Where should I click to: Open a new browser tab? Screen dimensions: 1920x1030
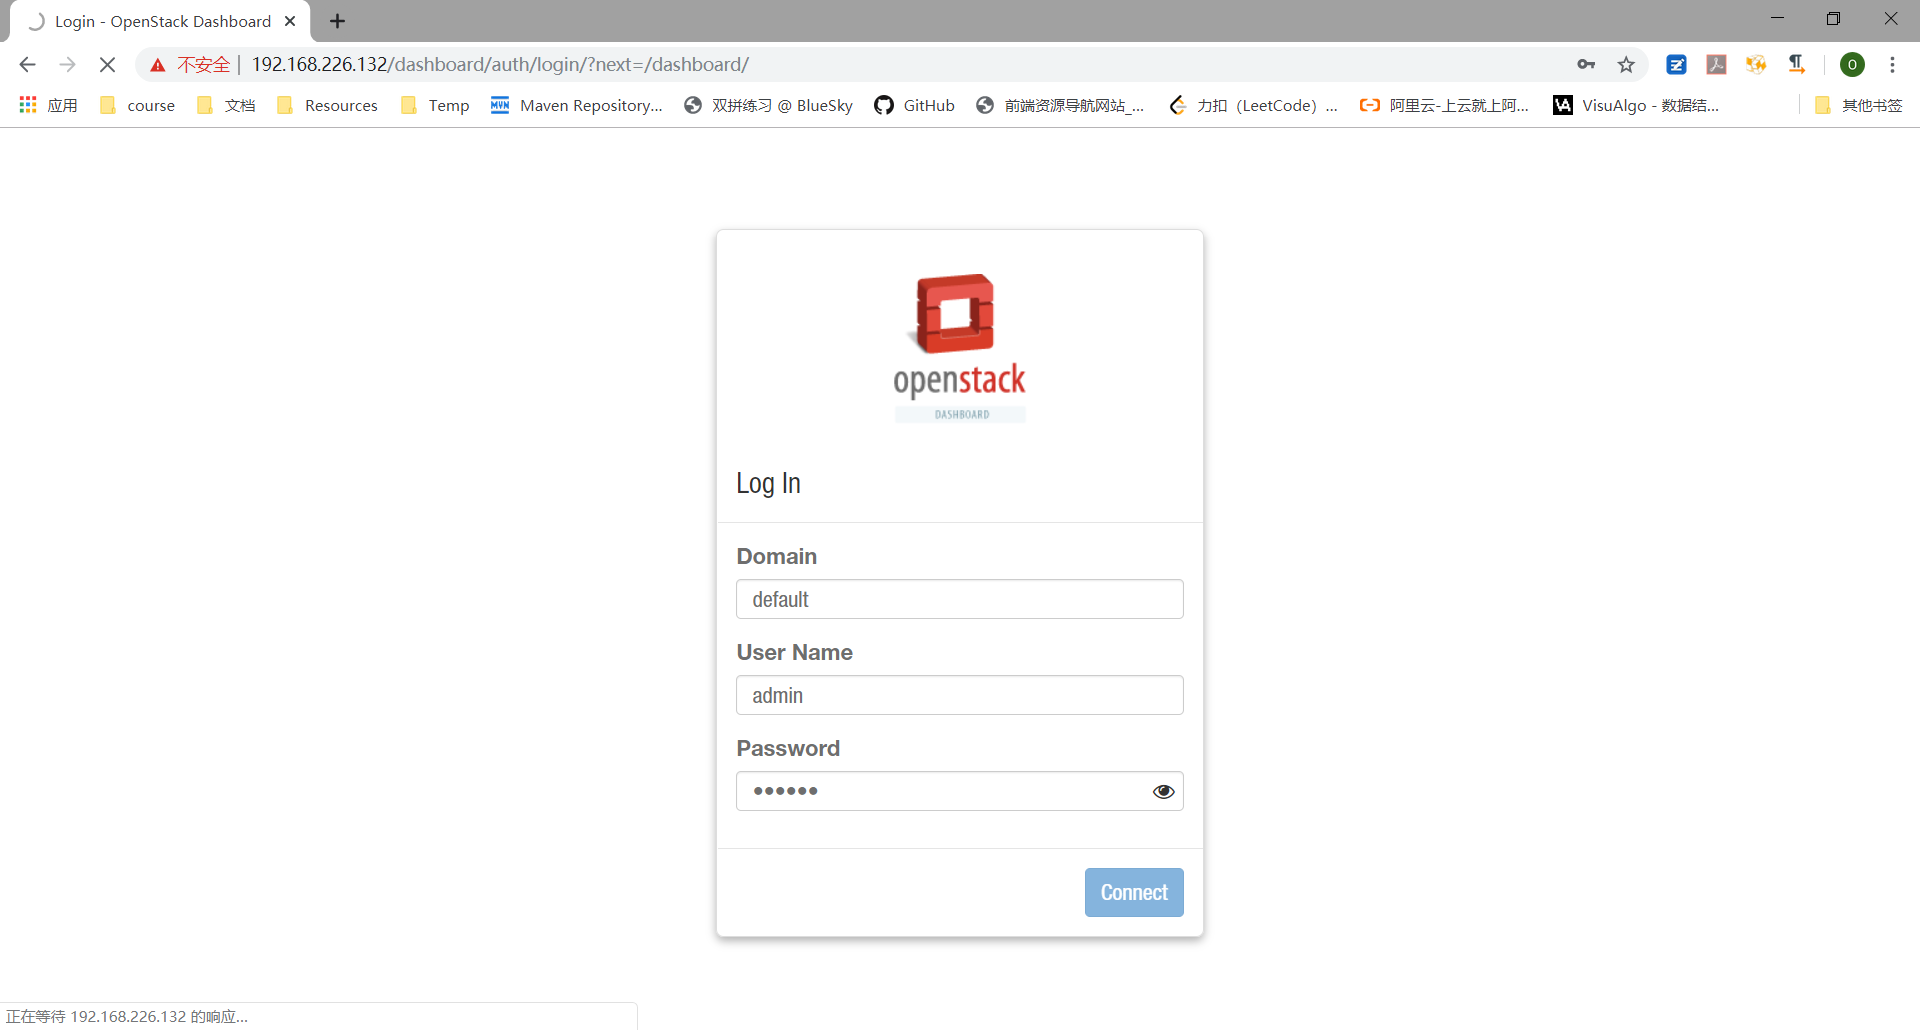click(337, 21)
